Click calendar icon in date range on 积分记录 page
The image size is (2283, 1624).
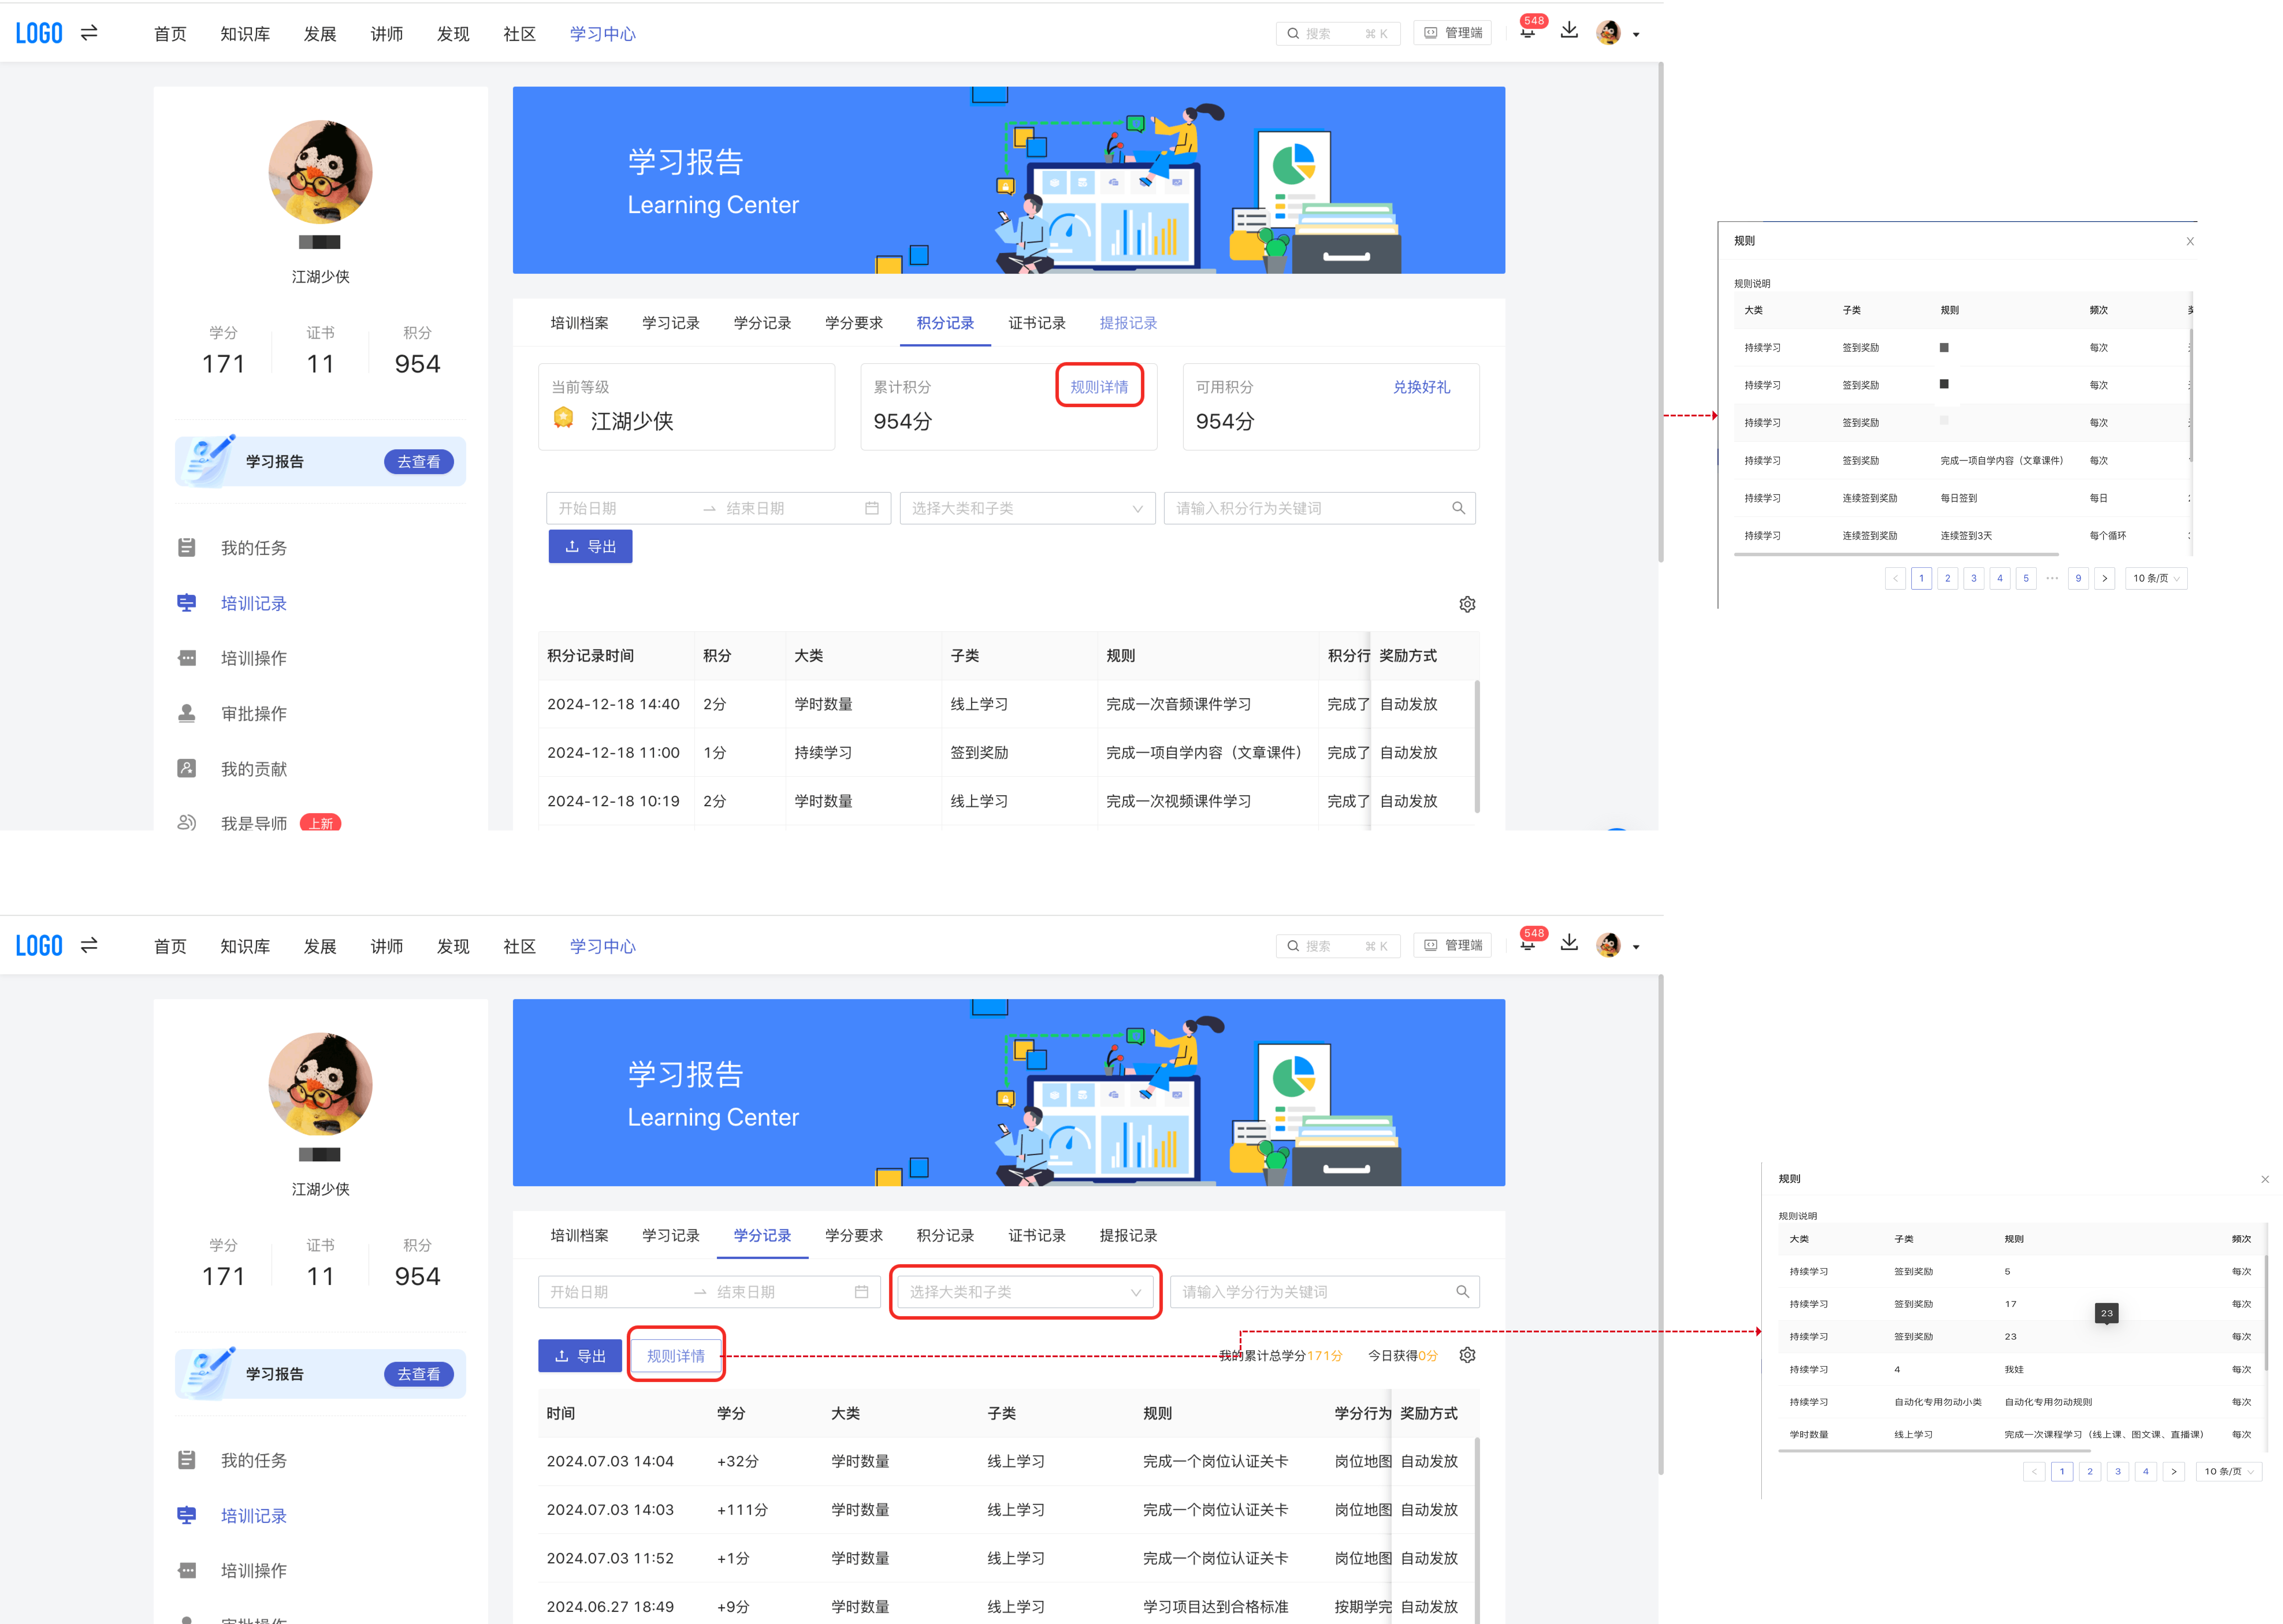[872, 508]
